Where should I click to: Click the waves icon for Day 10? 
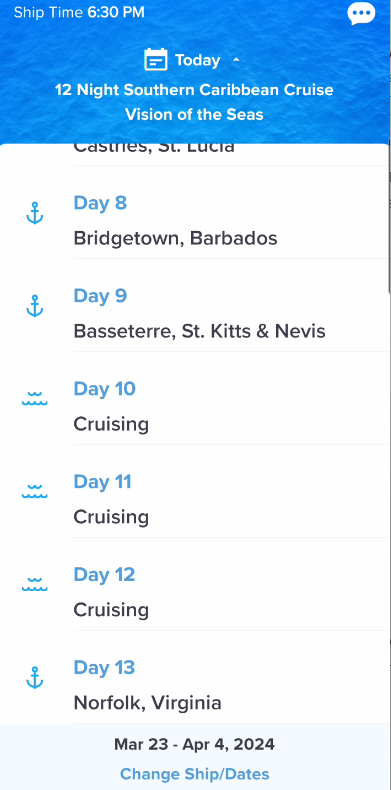point(35,398)
